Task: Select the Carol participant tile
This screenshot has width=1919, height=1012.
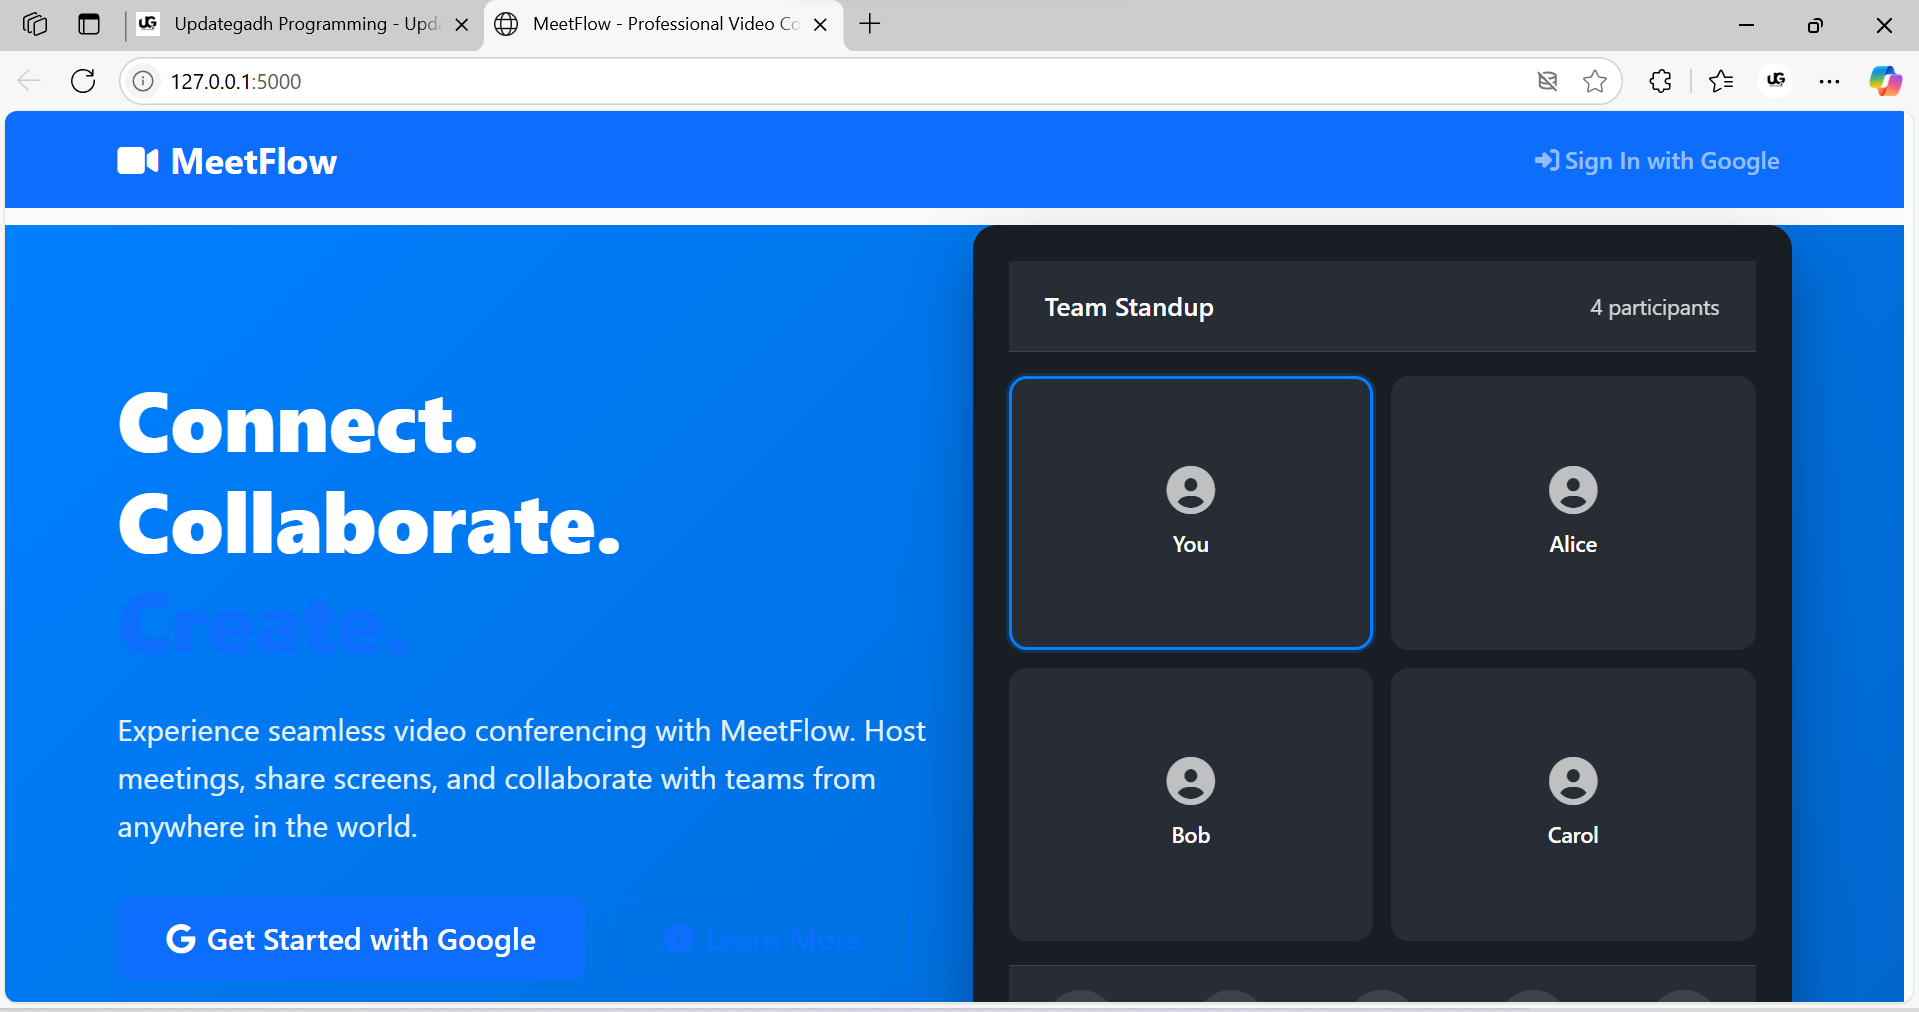Action: tap(1573, 804)
